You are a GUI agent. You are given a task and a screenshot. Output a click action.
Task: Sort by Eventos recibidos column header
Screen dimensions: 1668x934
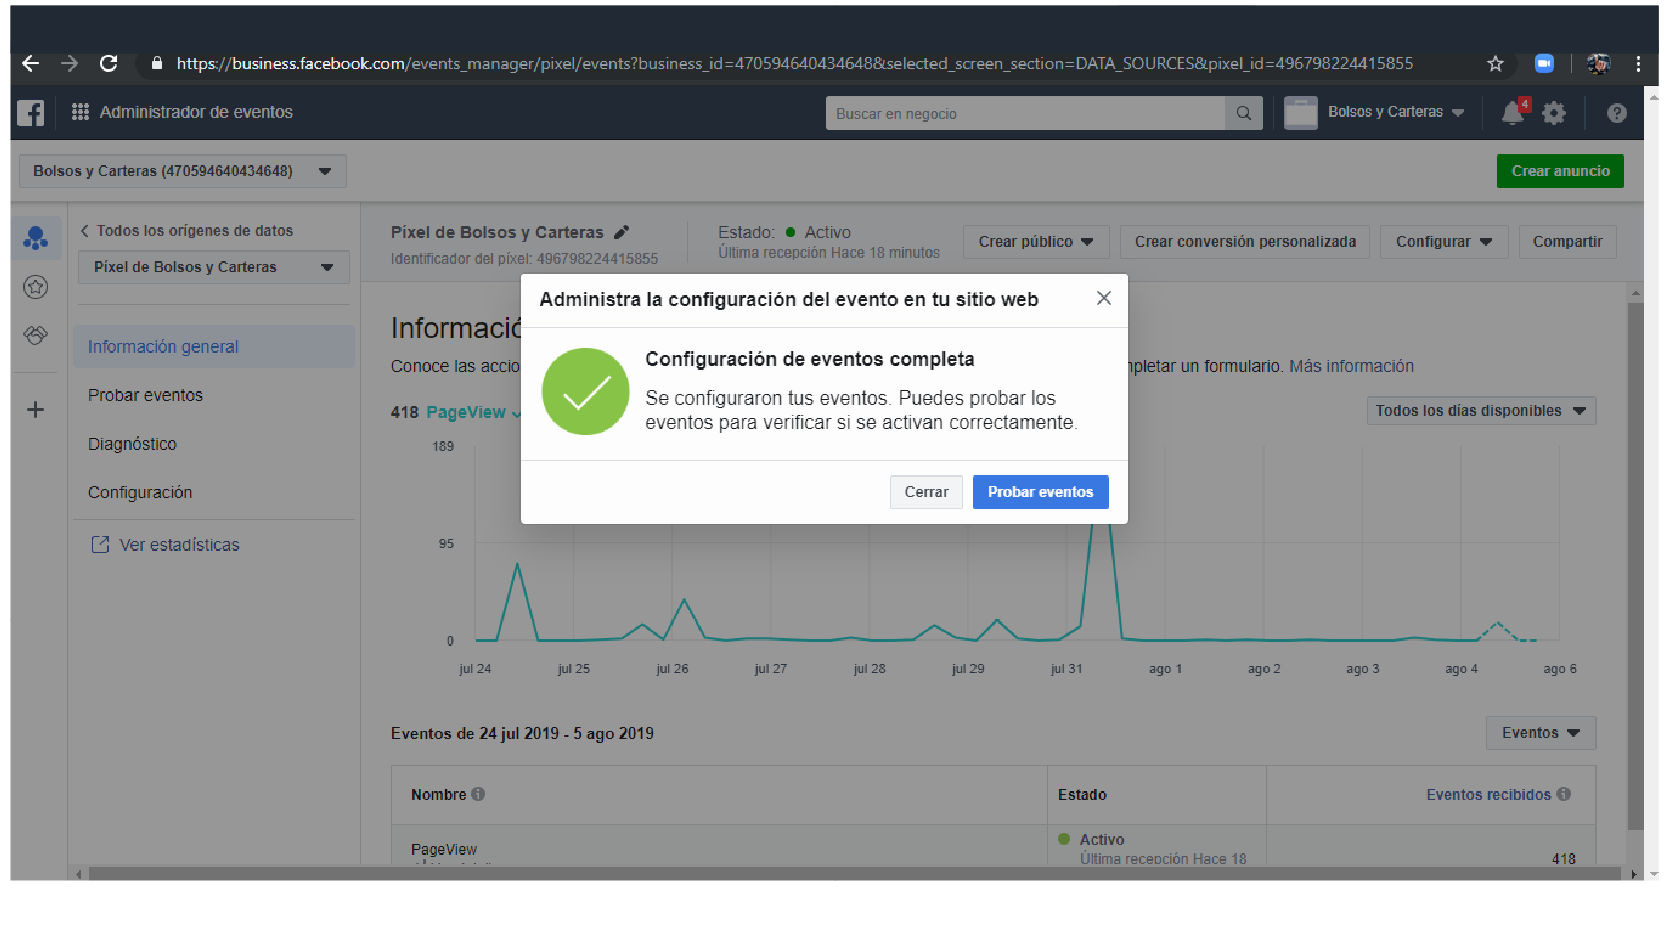tap(1488, 795)
